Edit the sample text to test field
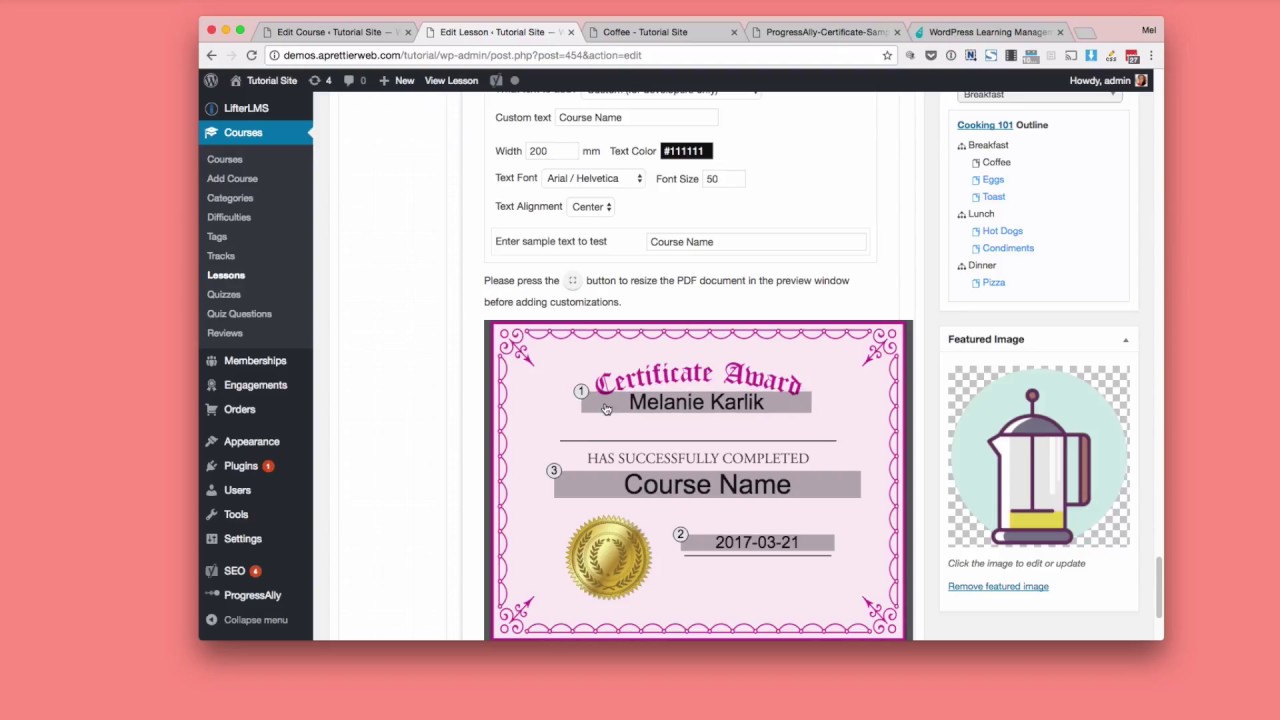 756,242
